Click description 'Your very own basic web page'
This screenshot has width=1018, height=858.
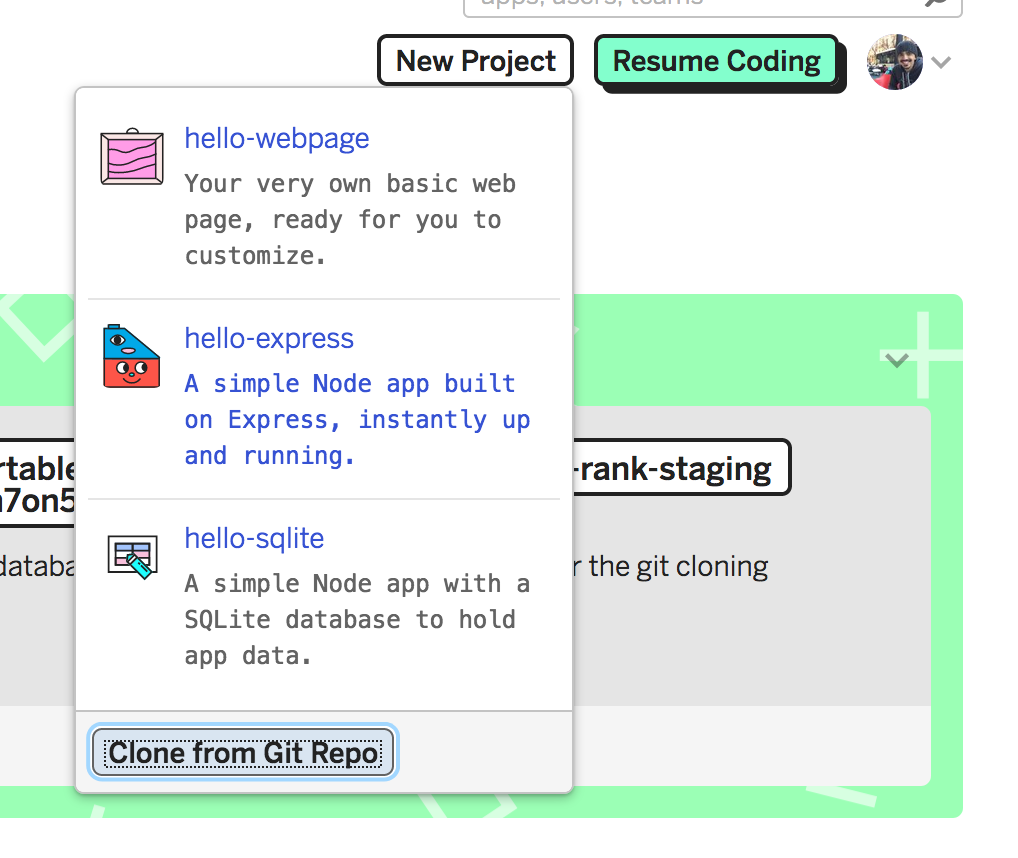coord(350,219)
